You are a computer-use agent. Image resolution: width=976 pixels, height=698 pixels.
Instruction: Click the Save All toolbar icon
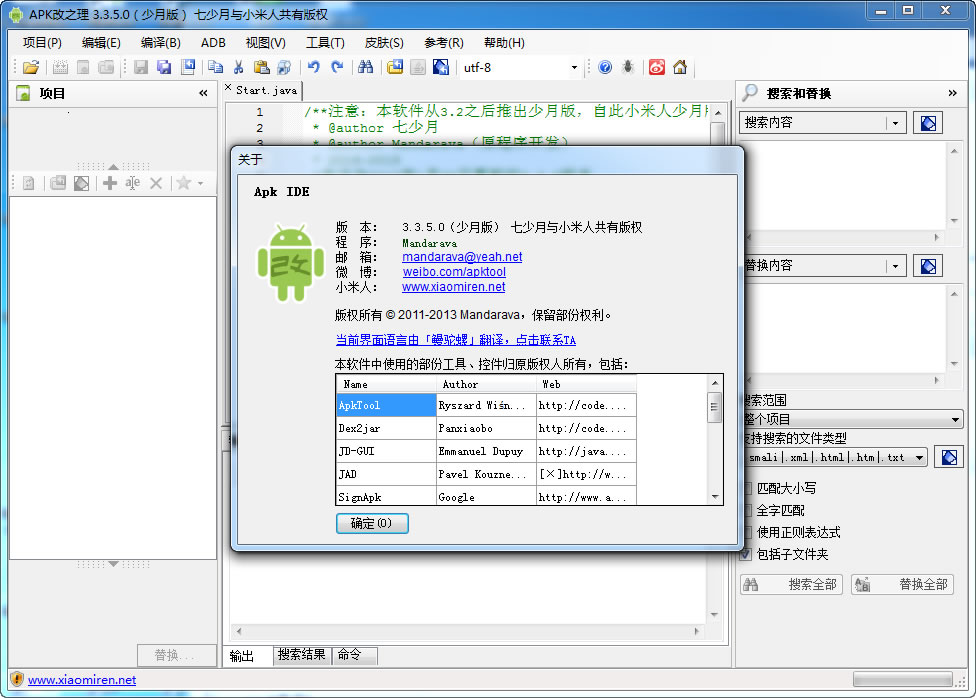(x=164, y=67)
